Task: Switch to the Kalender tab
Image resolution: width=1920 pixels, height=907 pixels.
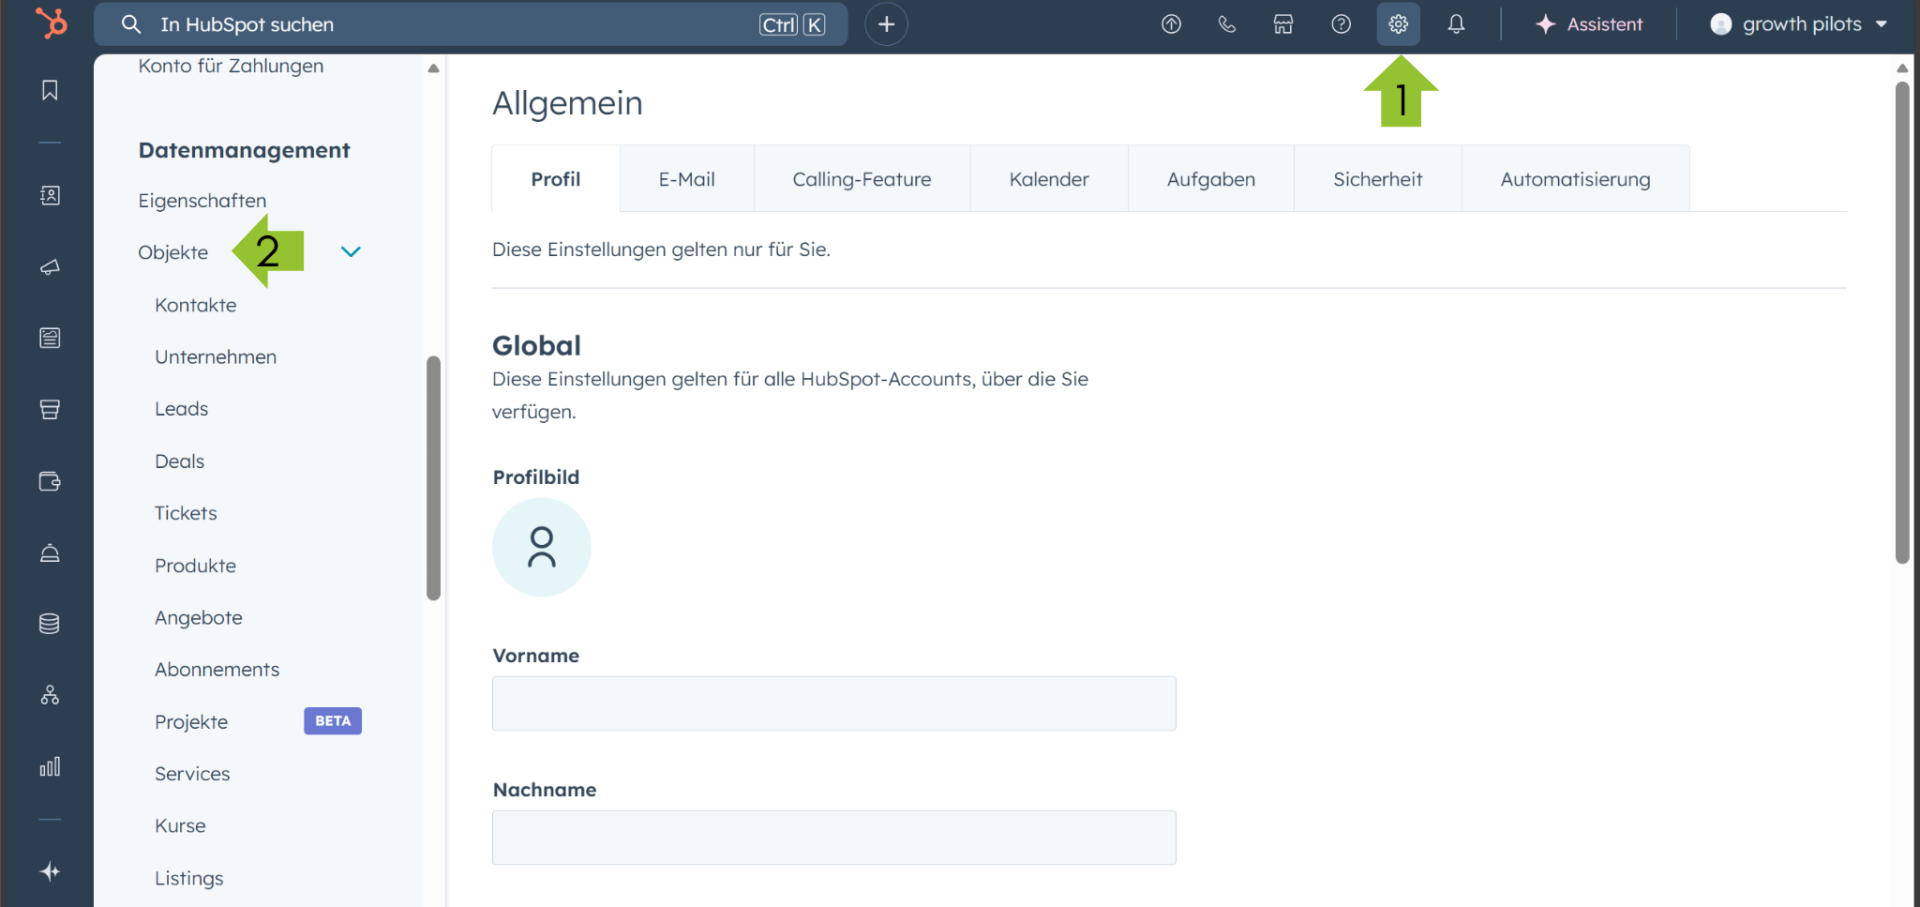Action: click(1049, 179)
